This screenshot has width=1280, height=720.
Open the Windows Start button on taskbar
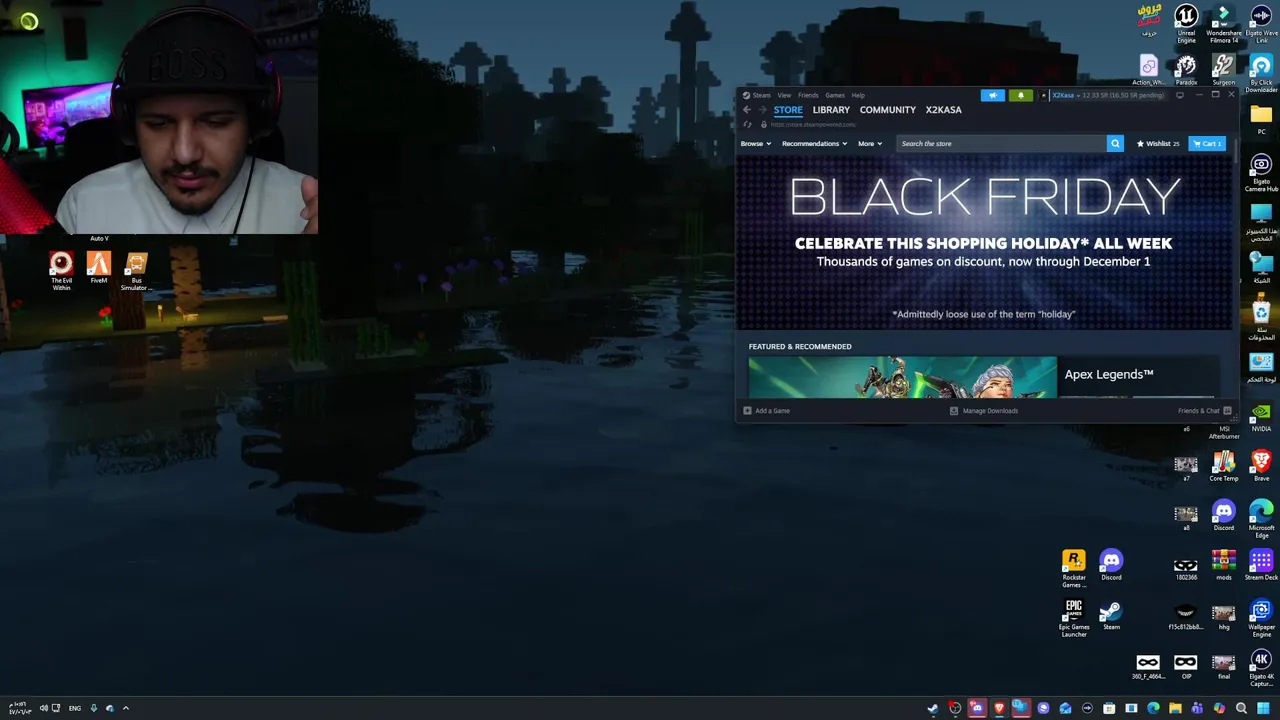click(x=1263, y=708)
